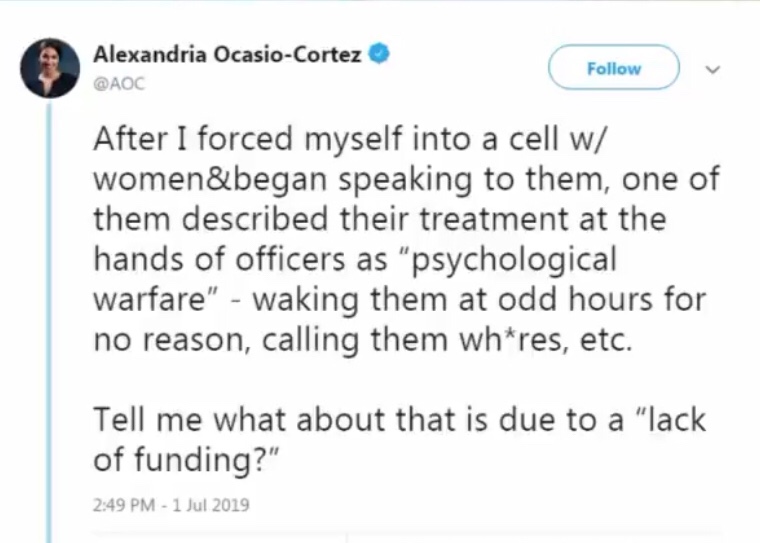This screenshot has width=760, height=543.
Task: Open the 2:49 PM timestamp link
Action: click(125, 505)
